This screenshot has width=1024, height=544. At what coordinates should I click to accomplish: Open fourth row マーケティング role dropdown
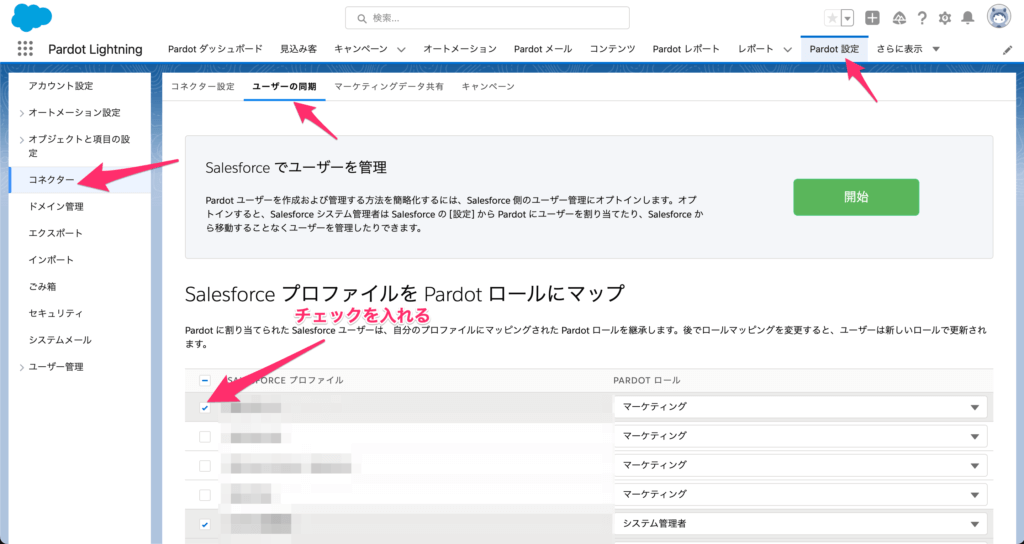(800, 494)
